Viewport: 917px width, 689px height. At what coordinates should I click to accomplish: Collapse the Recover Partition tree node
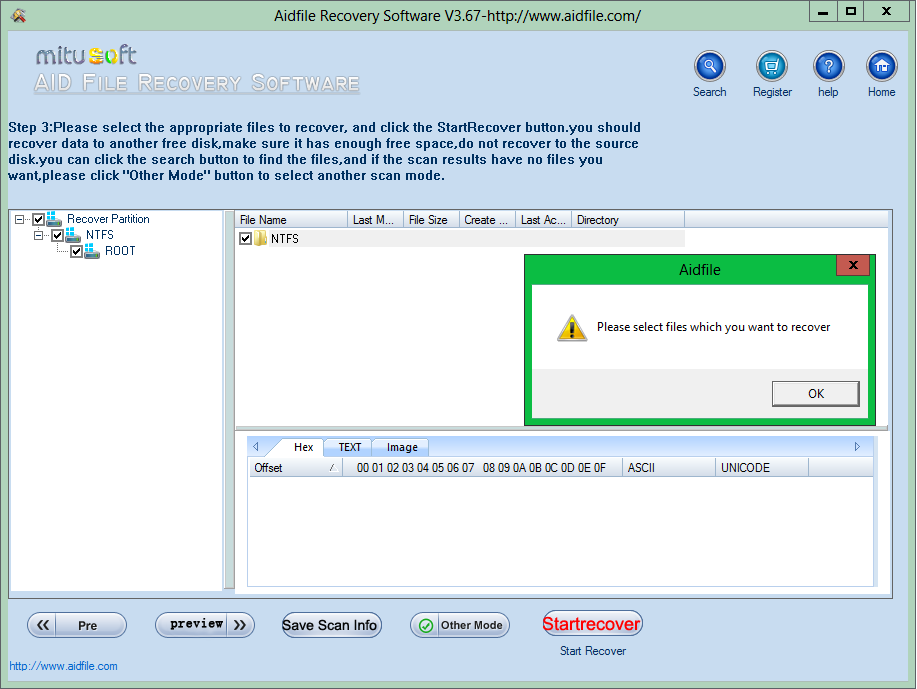click(19, 219)
